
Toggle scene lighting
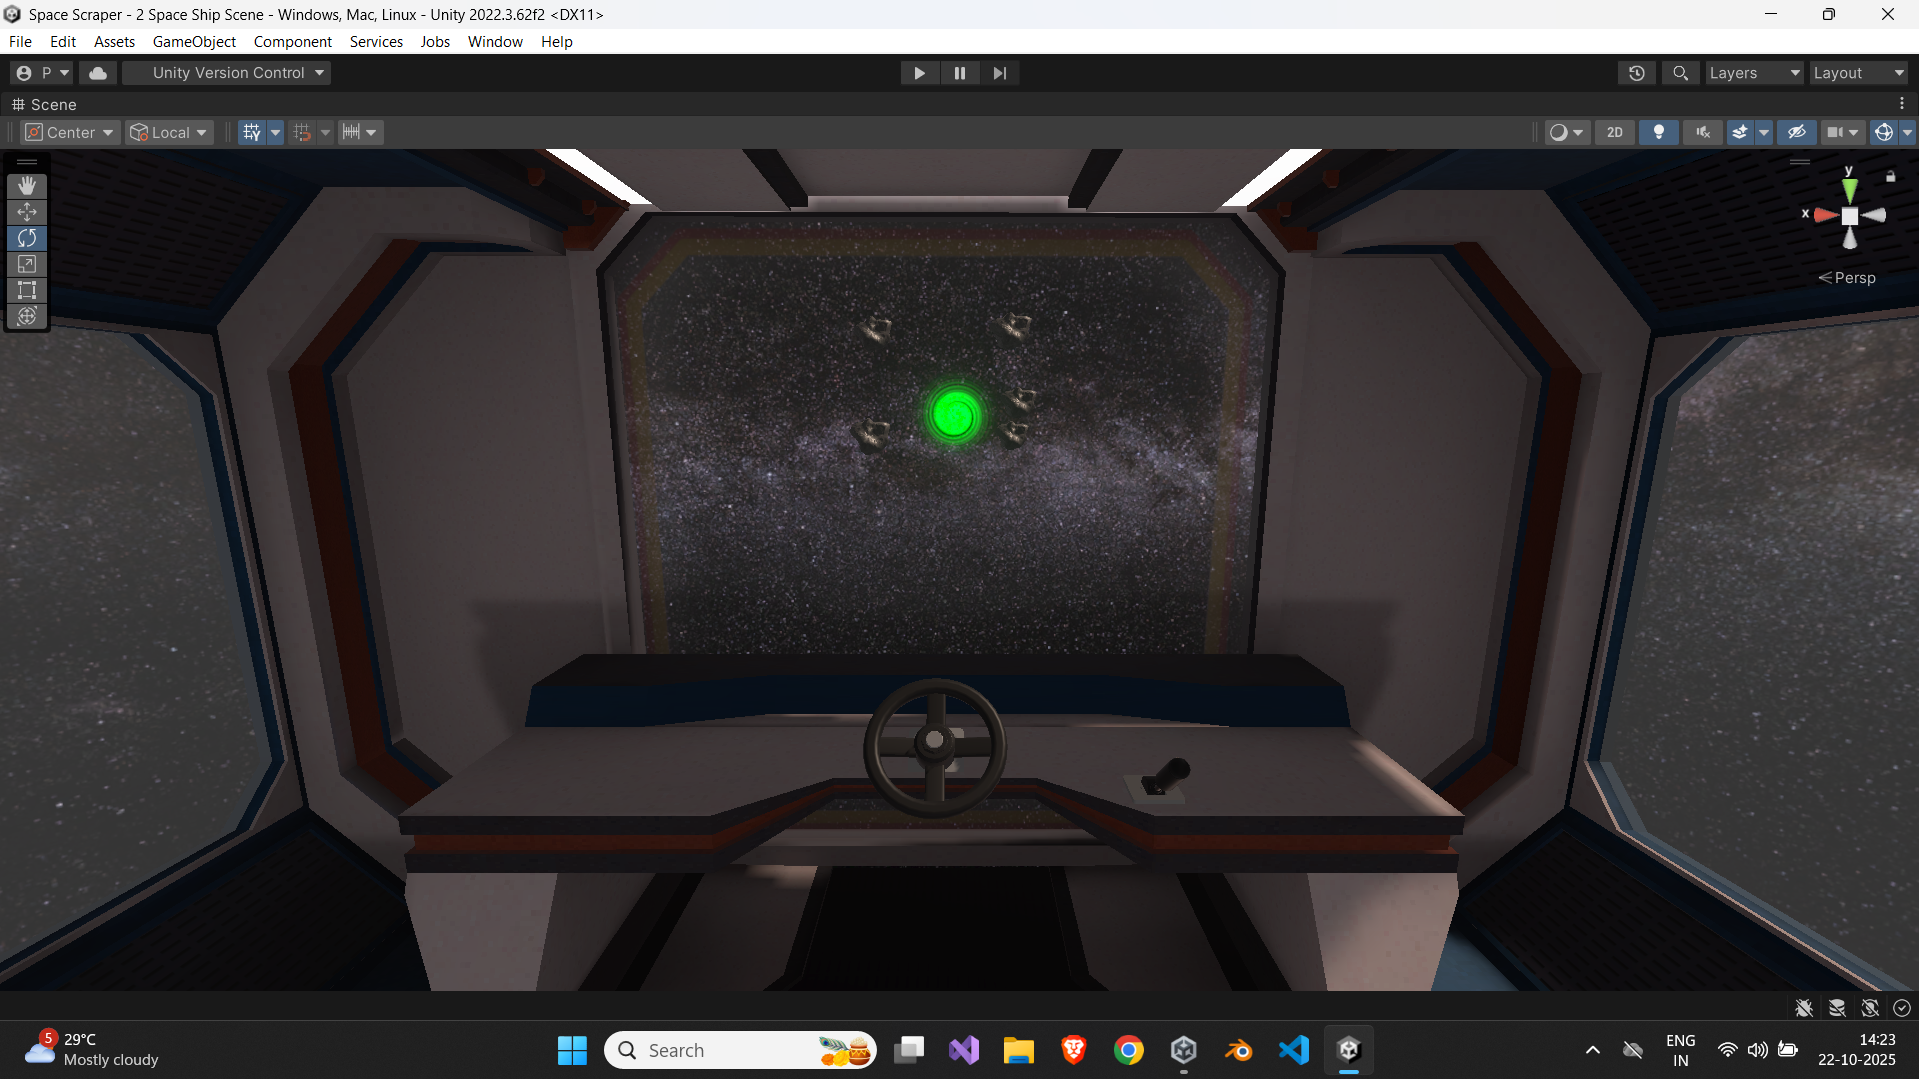tap(1659, 132)
